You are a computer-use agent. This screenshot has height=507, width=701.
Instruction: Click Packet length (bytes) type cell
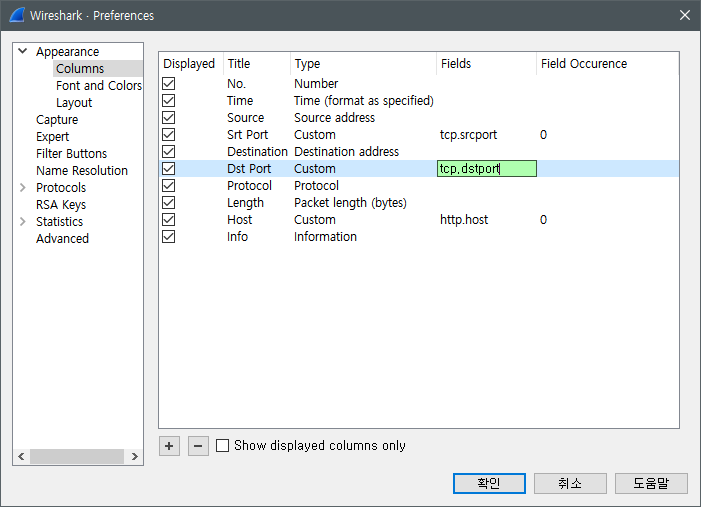click(350, 203)
